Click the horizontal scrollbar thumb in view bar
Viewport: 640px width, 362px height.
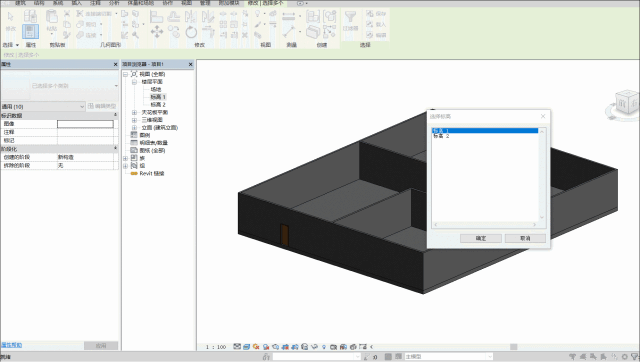point(513,347)
